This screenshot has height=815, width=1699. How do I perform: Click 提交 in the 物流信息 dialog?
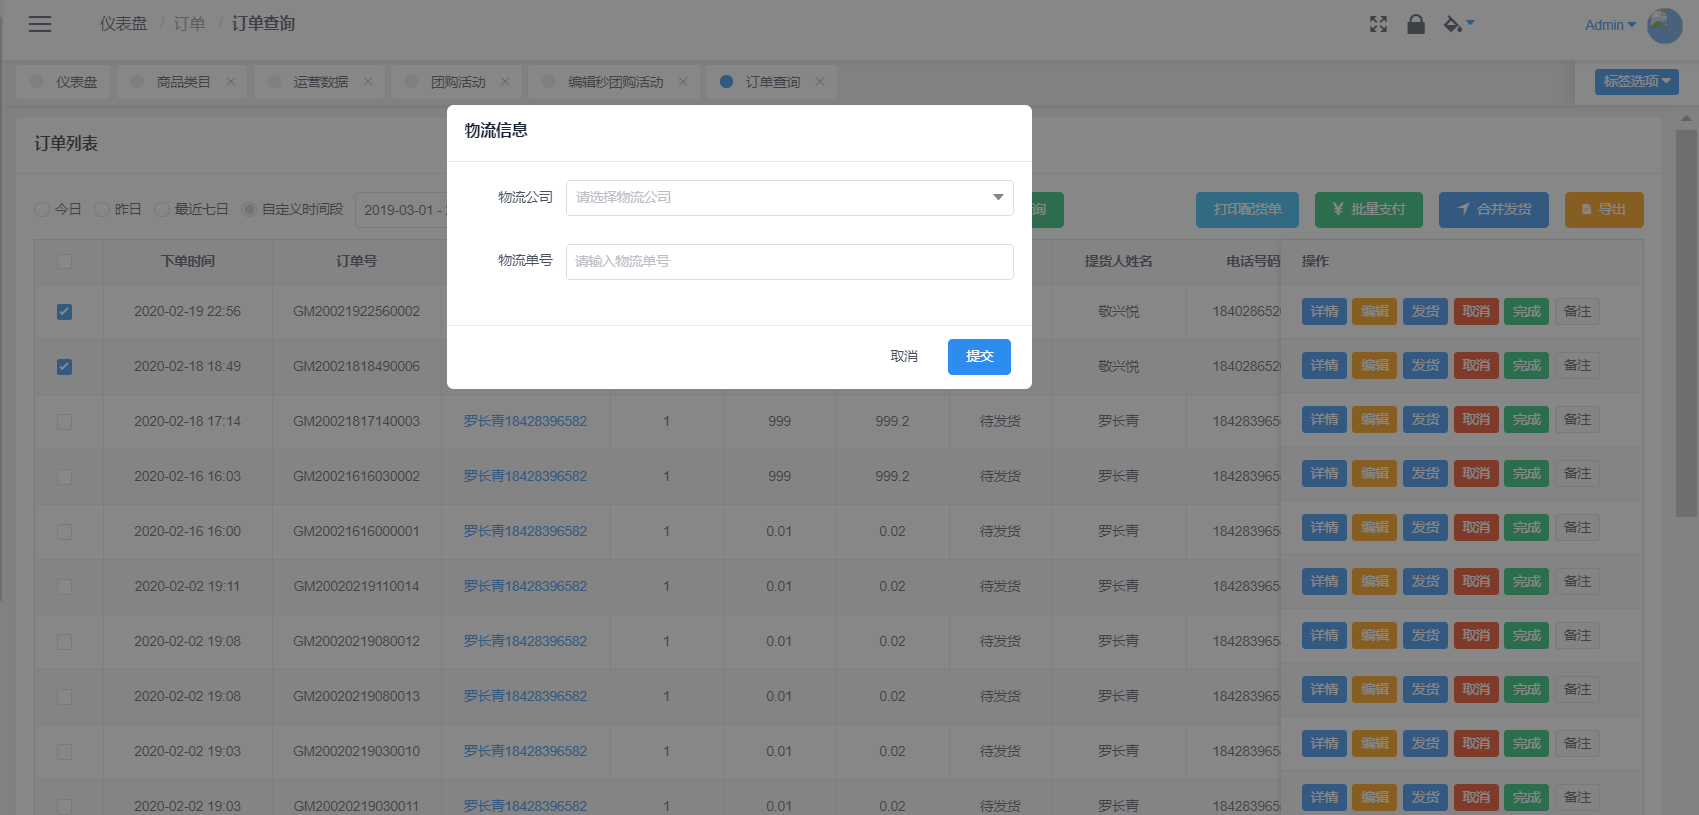pos(979,356)
